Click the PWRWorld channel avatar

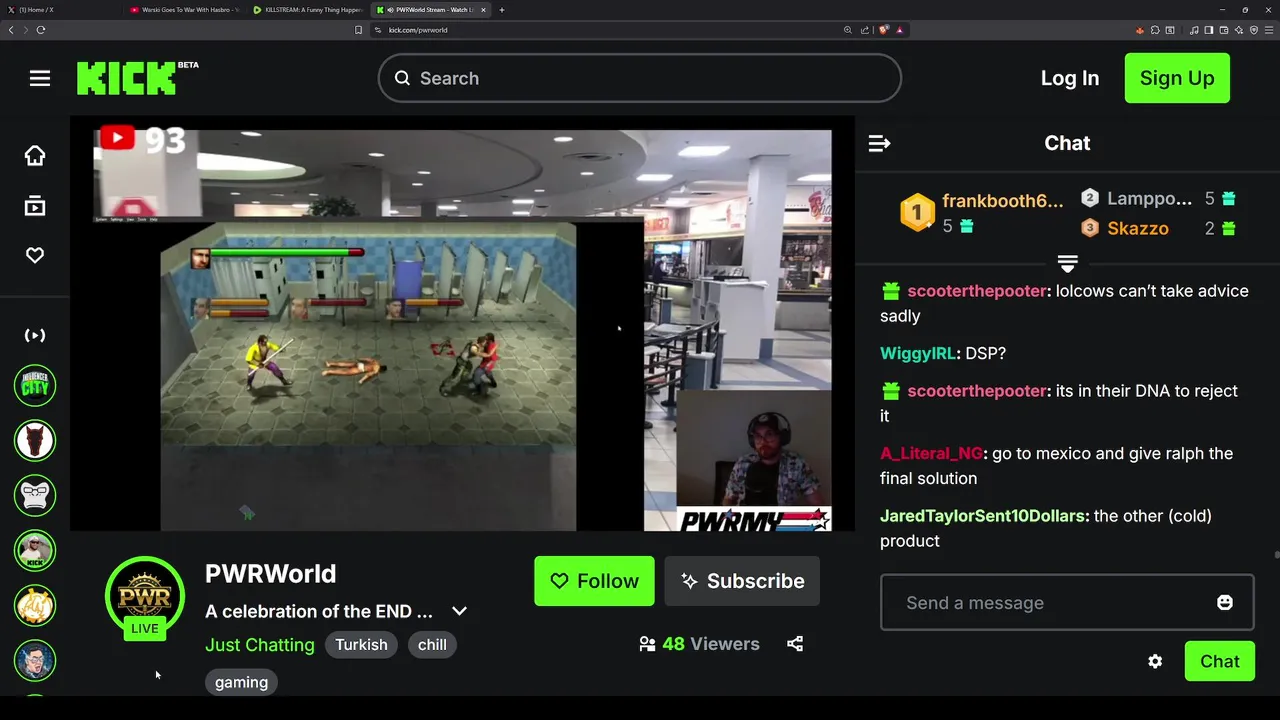pos(145,597)
